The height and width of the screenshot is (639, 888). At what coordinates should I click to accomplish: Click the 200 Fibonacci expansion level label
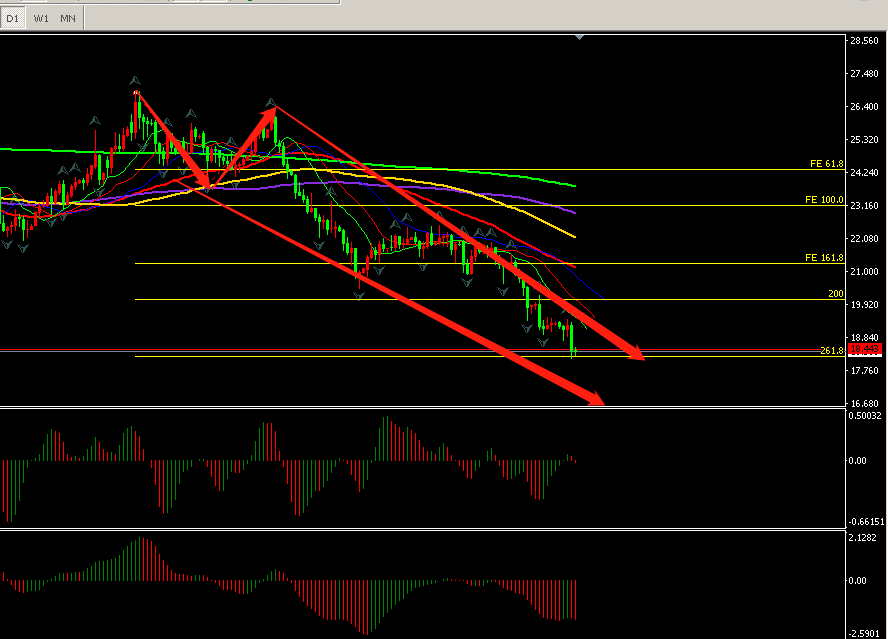(836, 294)
